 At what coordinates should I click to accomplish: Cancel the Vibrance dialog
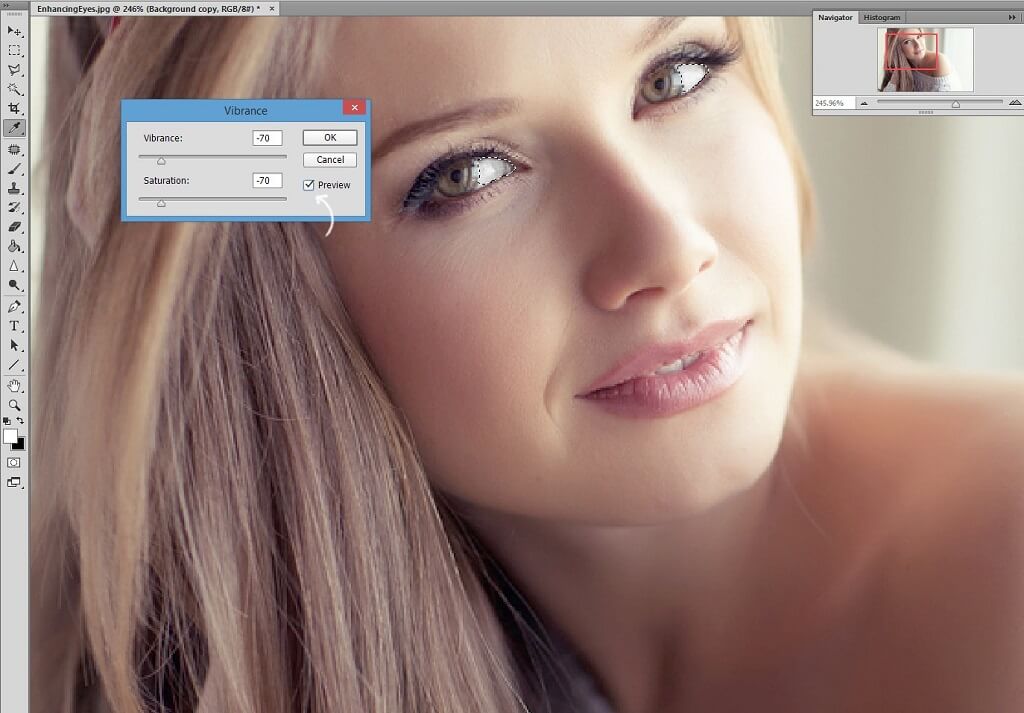click(x=330, y=160)
